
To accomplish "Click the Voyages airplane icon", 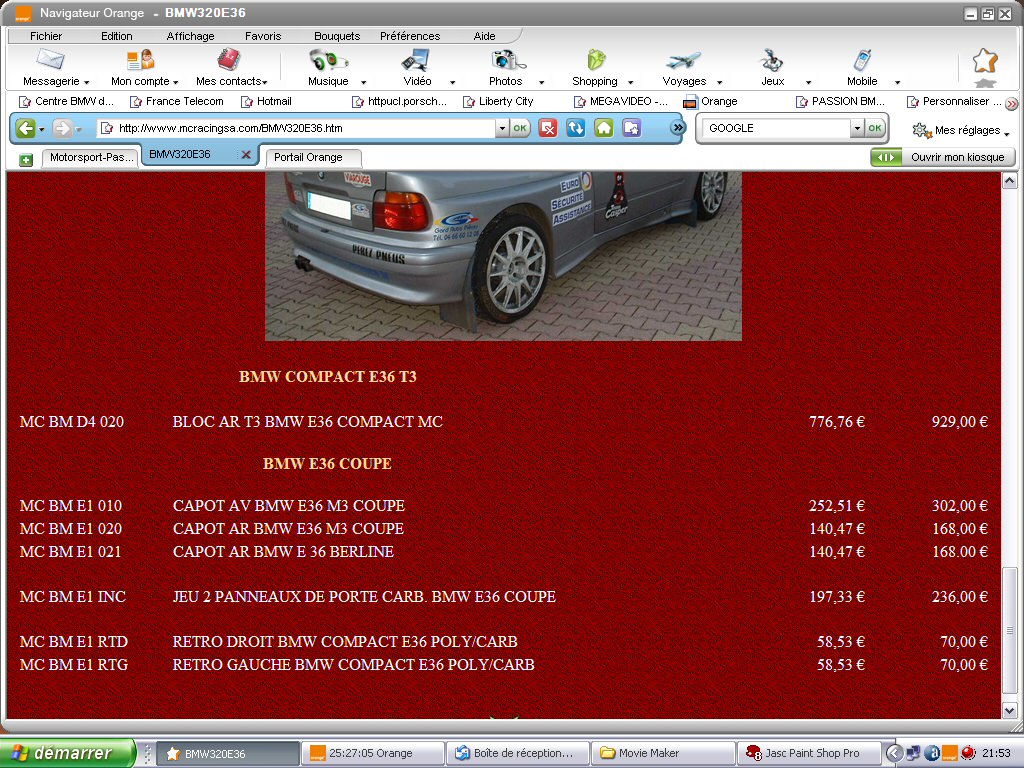I will coord(683,61).
